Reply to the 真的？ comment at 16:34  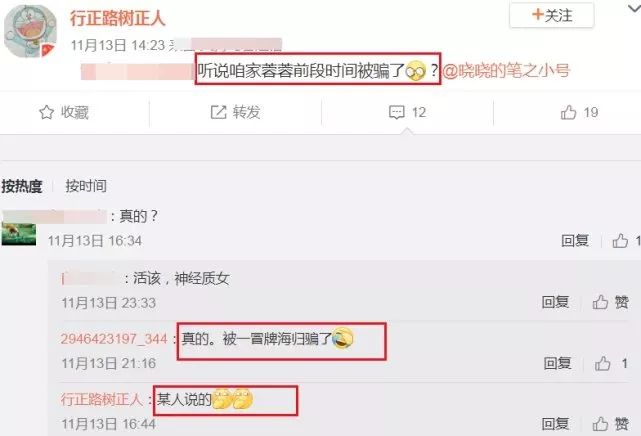tap(575, 241)
